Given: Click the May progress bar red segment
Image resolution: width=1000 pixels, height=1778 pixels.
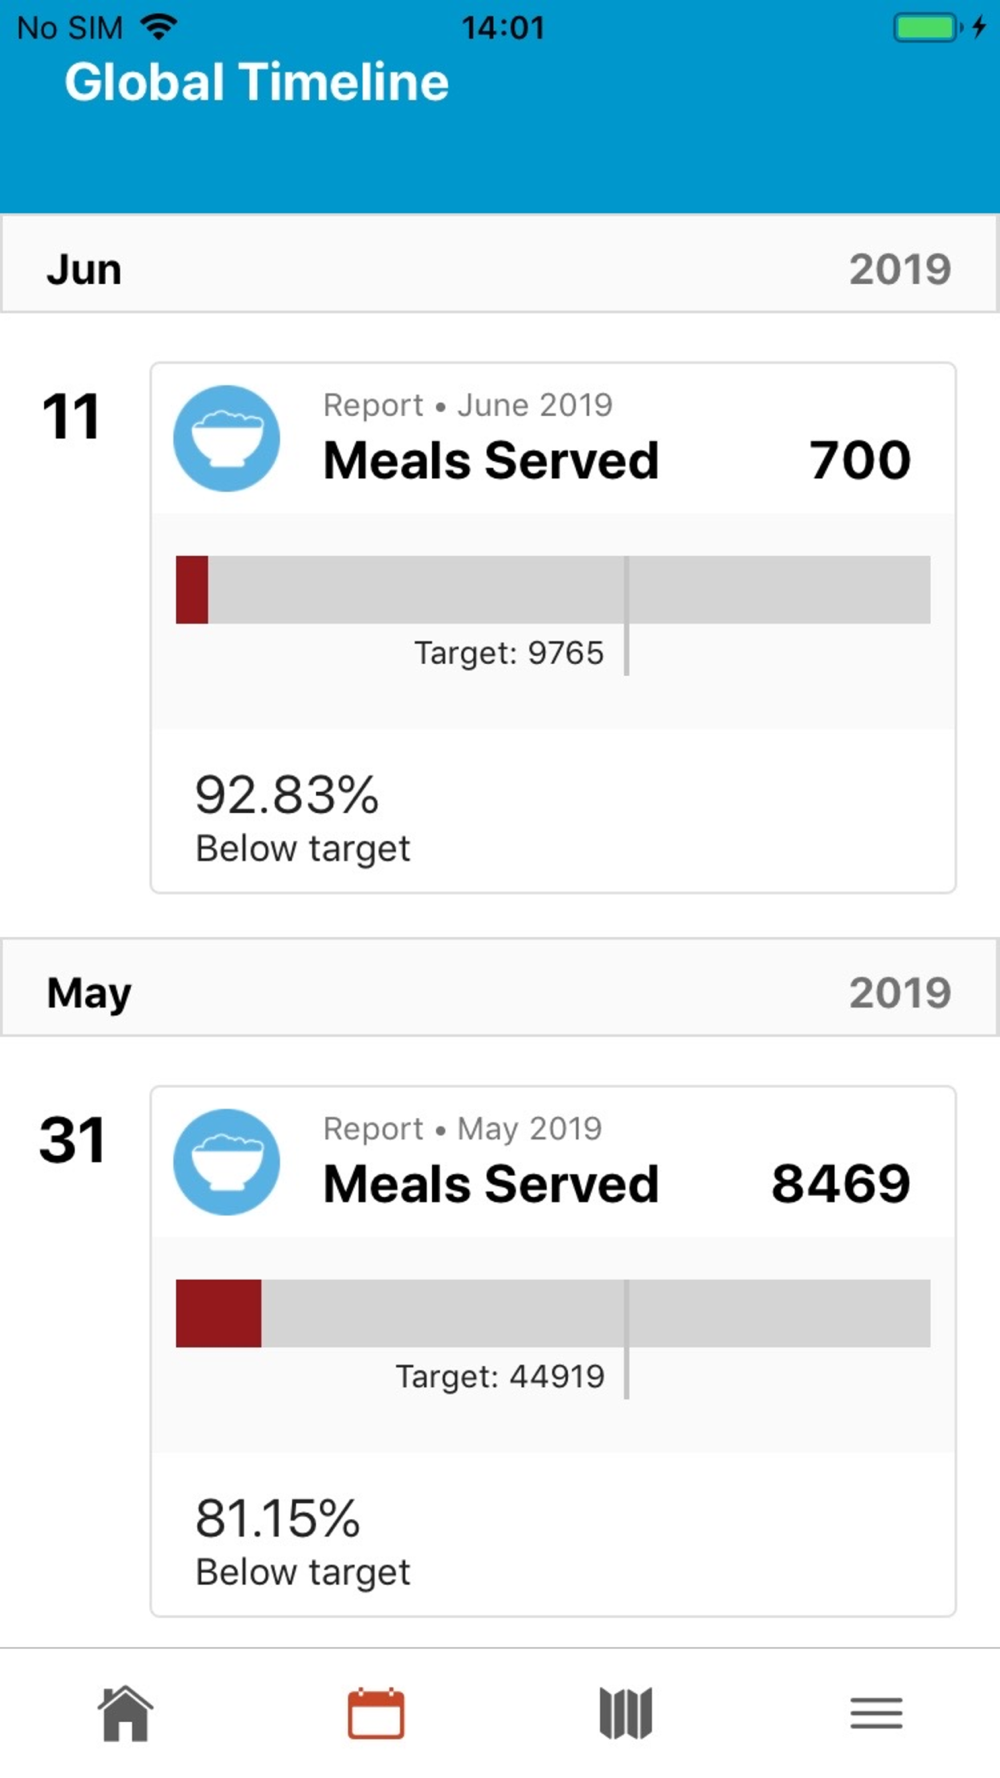Looking at the screenshot, I should pos(218,1313).
